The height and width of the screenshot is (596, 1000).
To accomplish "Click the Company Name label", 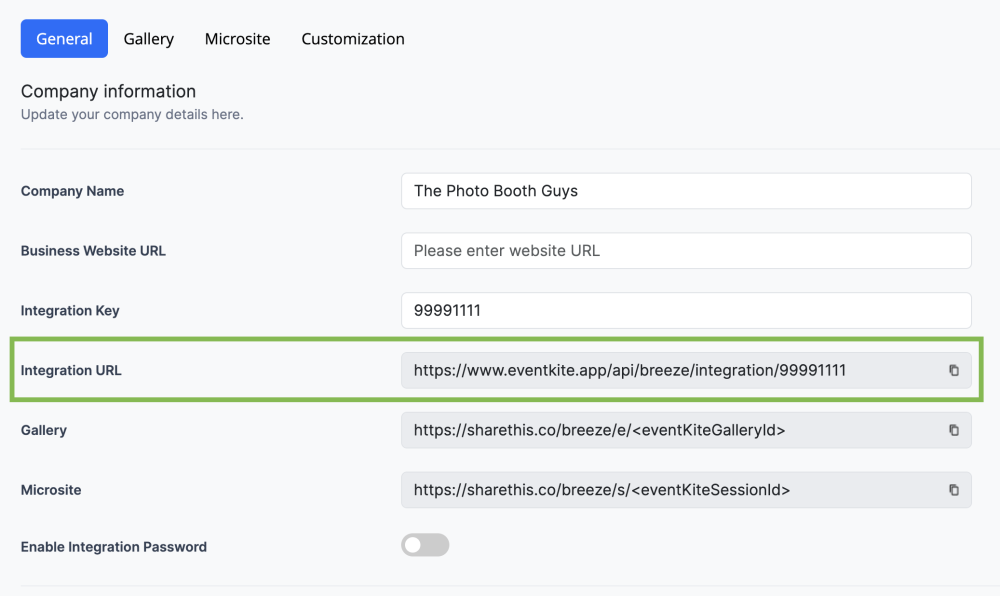I will 72,191.
